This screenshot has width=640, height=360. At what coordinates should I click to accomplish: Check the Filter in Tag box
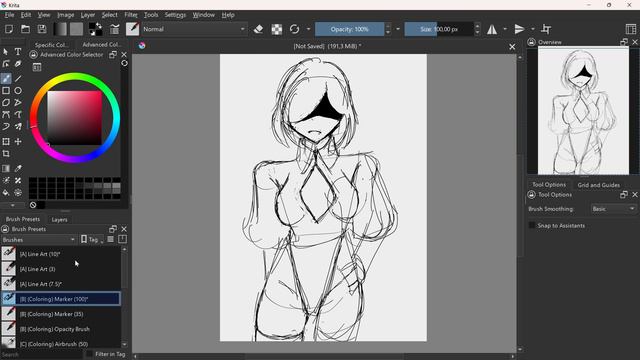pyautogui.click(x=89, y=354)
